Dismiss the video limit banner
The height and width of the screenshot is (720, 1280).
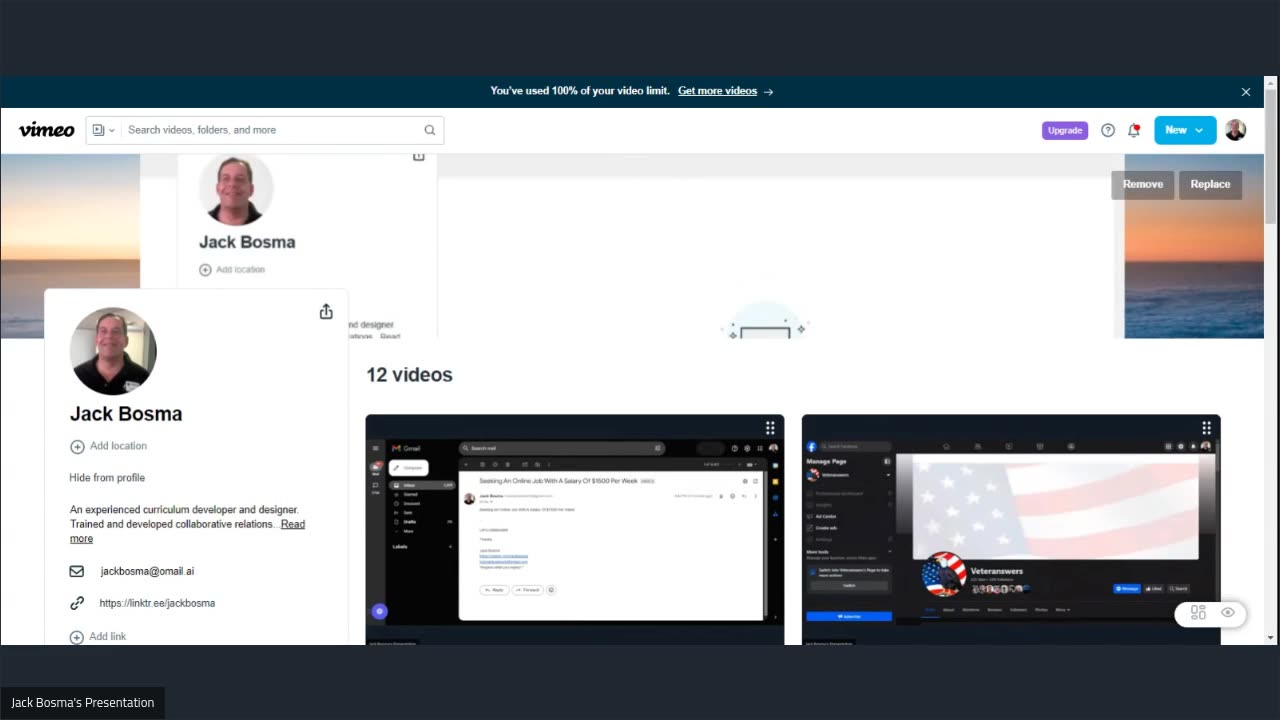1246,92
